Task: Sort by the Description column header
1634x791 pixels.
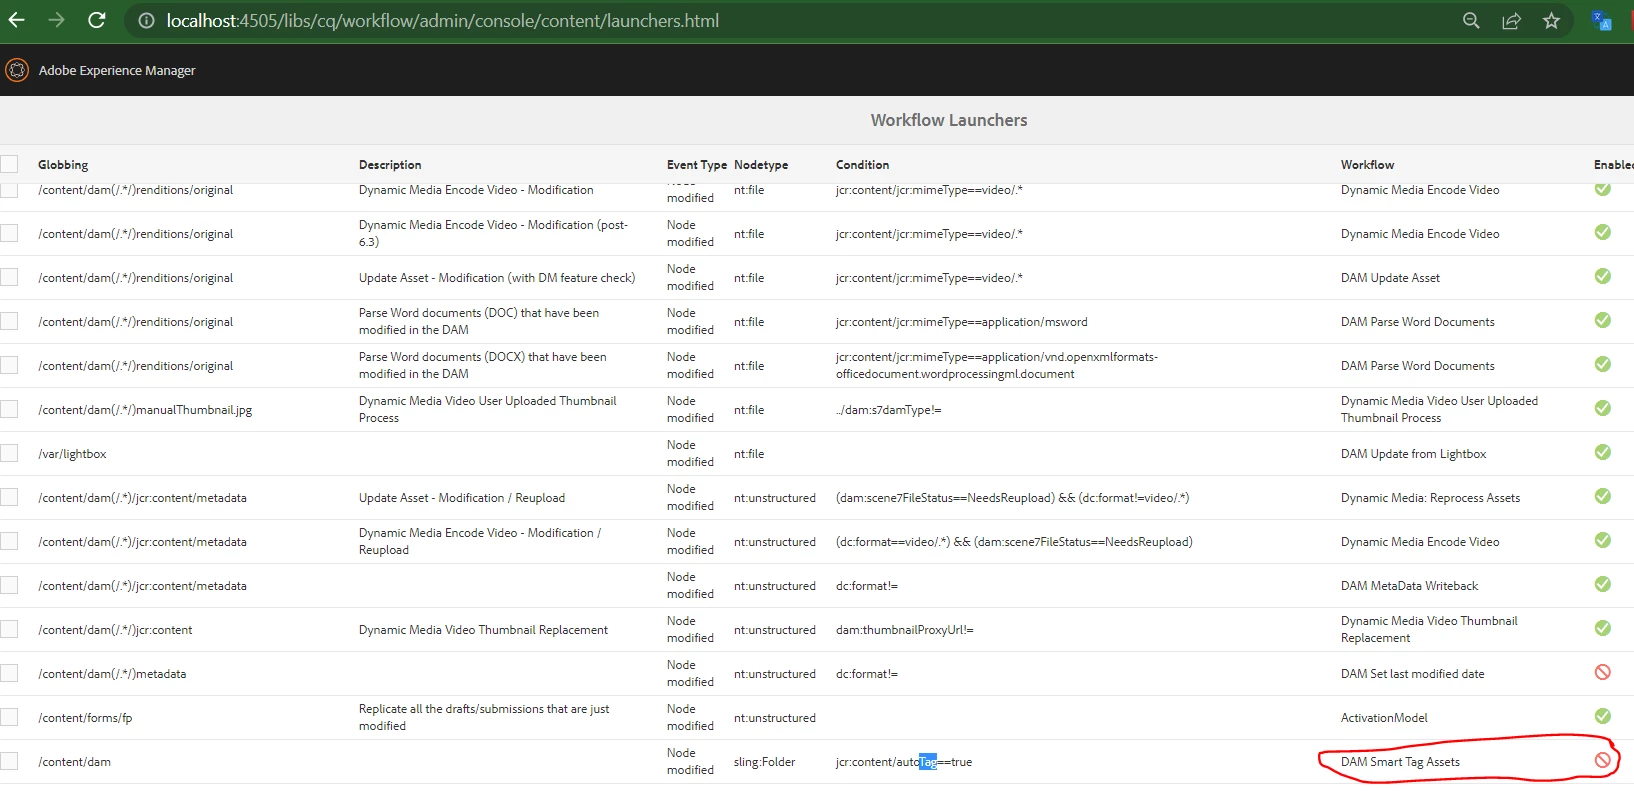Action: point(390,165)
